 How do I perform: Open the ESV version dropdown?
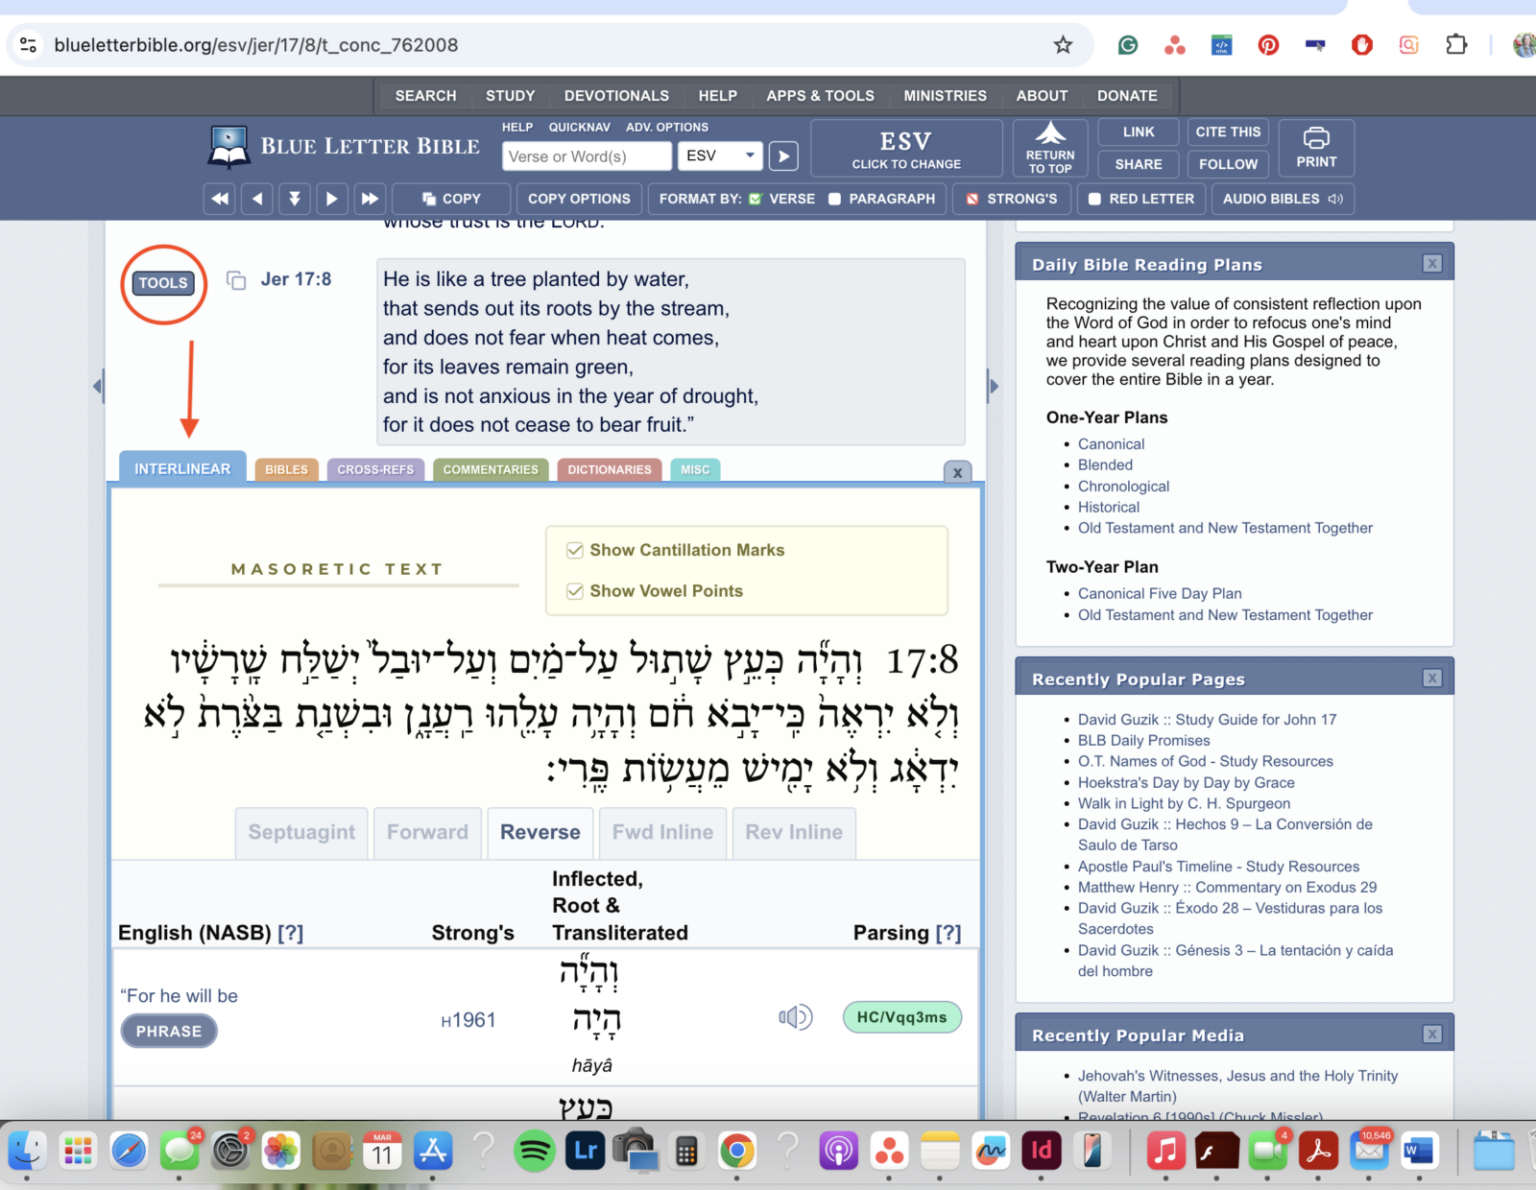click(x=720, y=156)
